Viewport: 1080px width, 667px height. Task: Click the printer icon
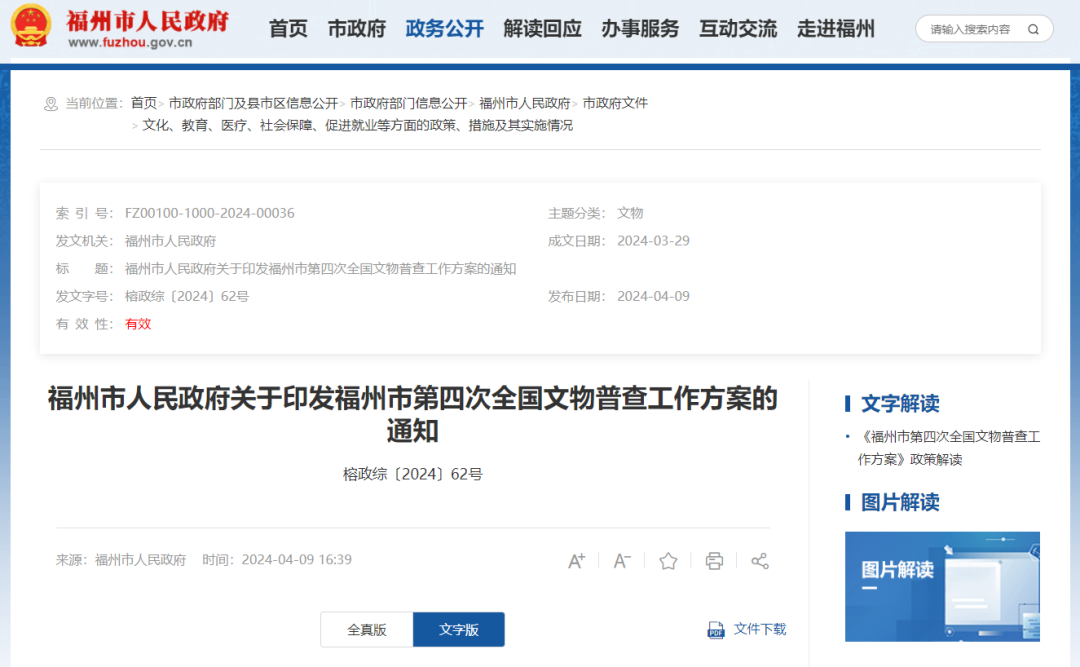tap(714, 561)
